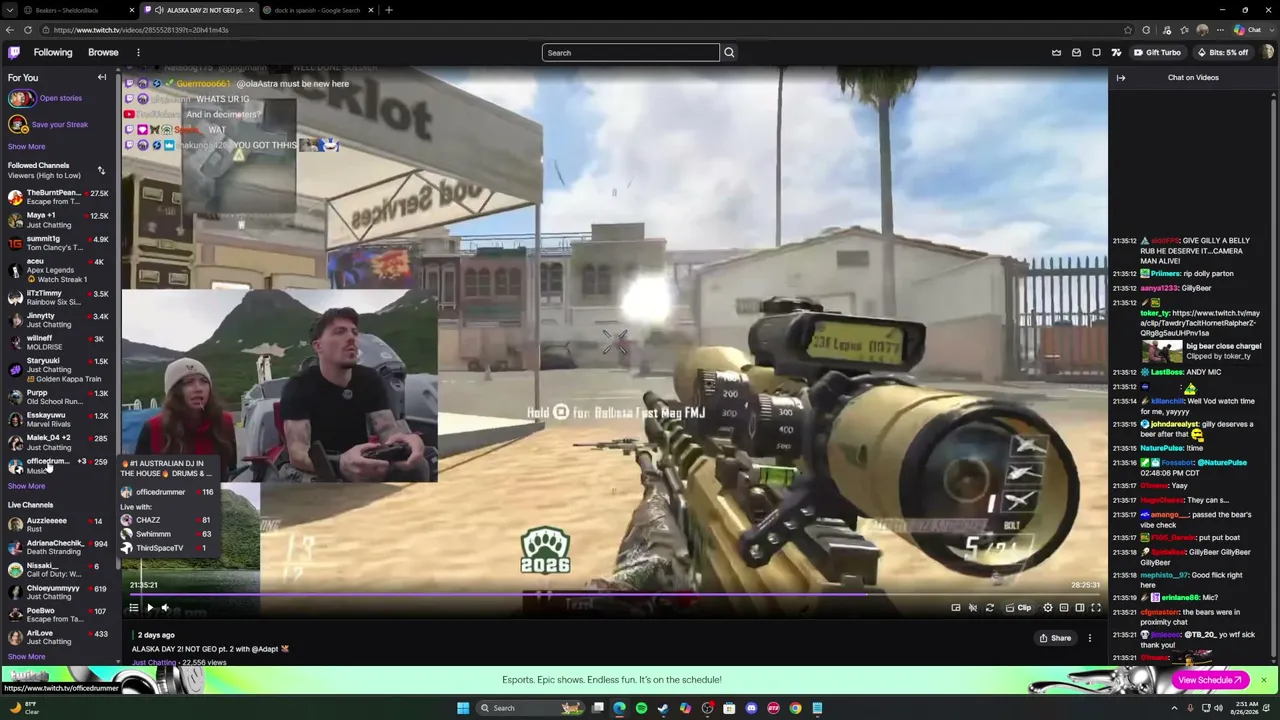Open Windows Start menu
Image resolution: width=1280 pixels, height=720 pixels.
[463, 708]
